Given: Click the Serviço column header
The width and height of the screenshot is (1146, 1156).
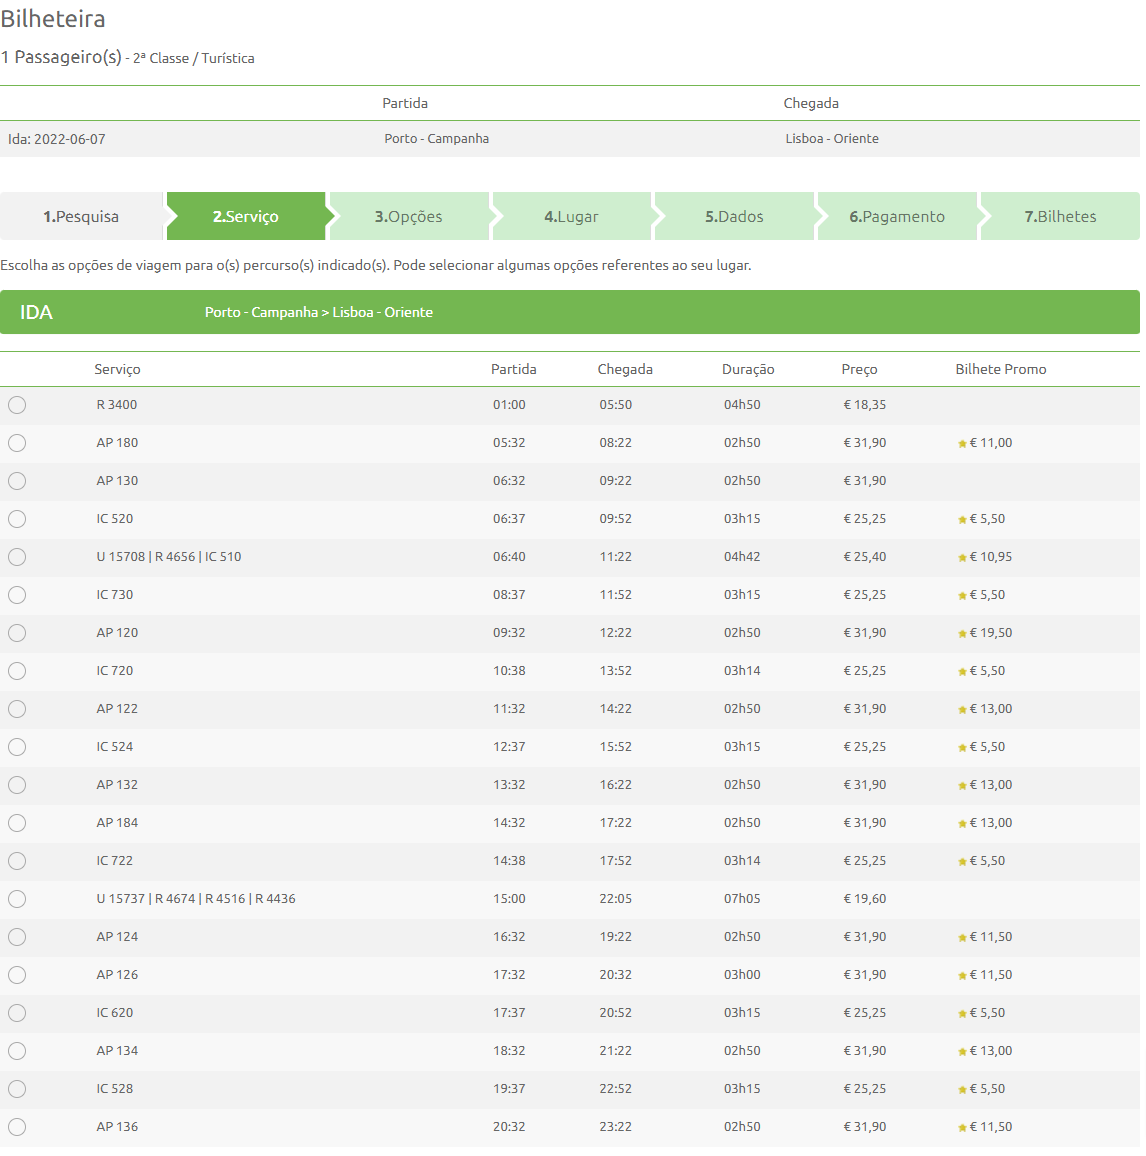Looking at the screenshot, I should pos(117,369).
